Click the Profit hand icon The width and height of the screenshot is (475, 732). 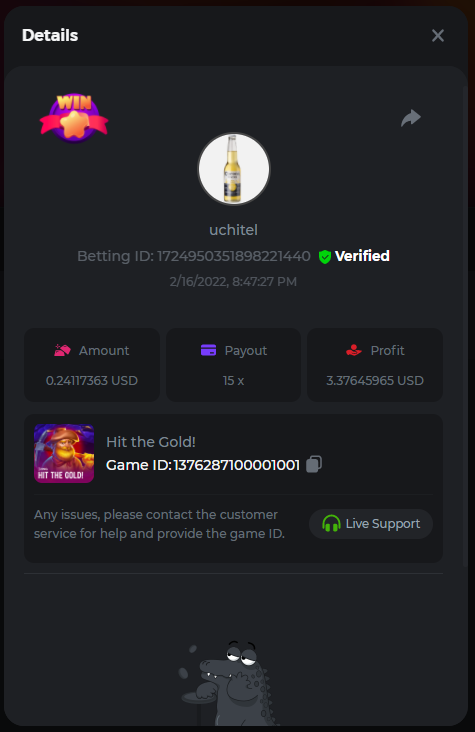point(354,350)
